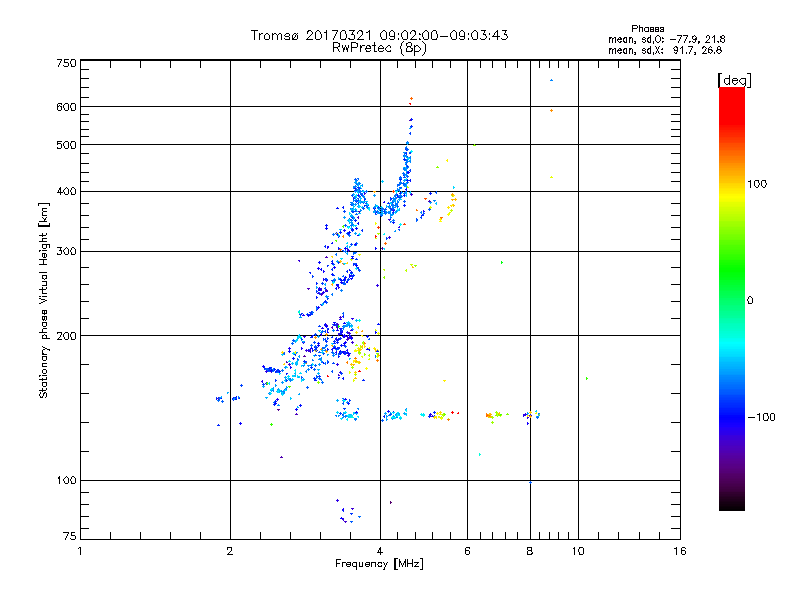Image resolution: width=800 pixels, height=600 pixels.
Task: Click the x-axis tick label '8'
Action: 530,551
